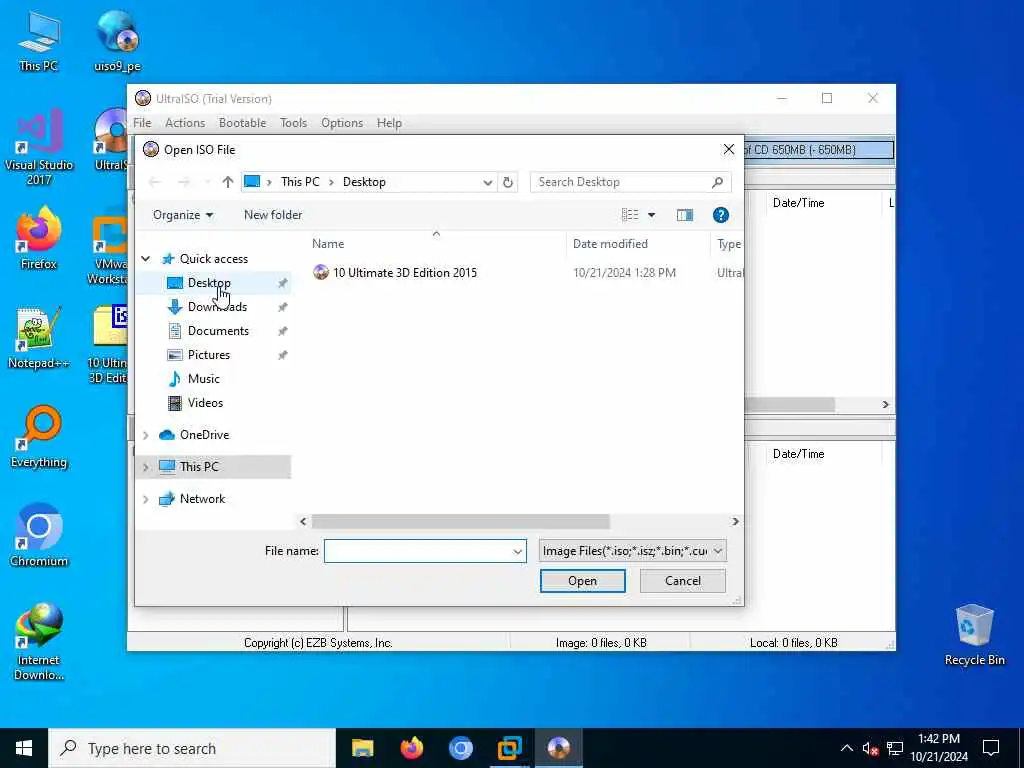Expand OneDrive tree node
The image size is (1024, 768).
point(146,435)
